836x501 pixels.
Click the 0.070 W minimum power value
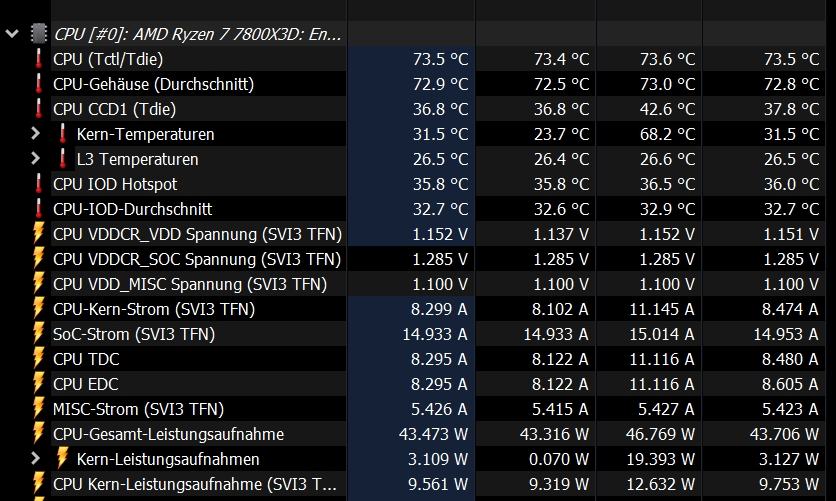[559, 459]
